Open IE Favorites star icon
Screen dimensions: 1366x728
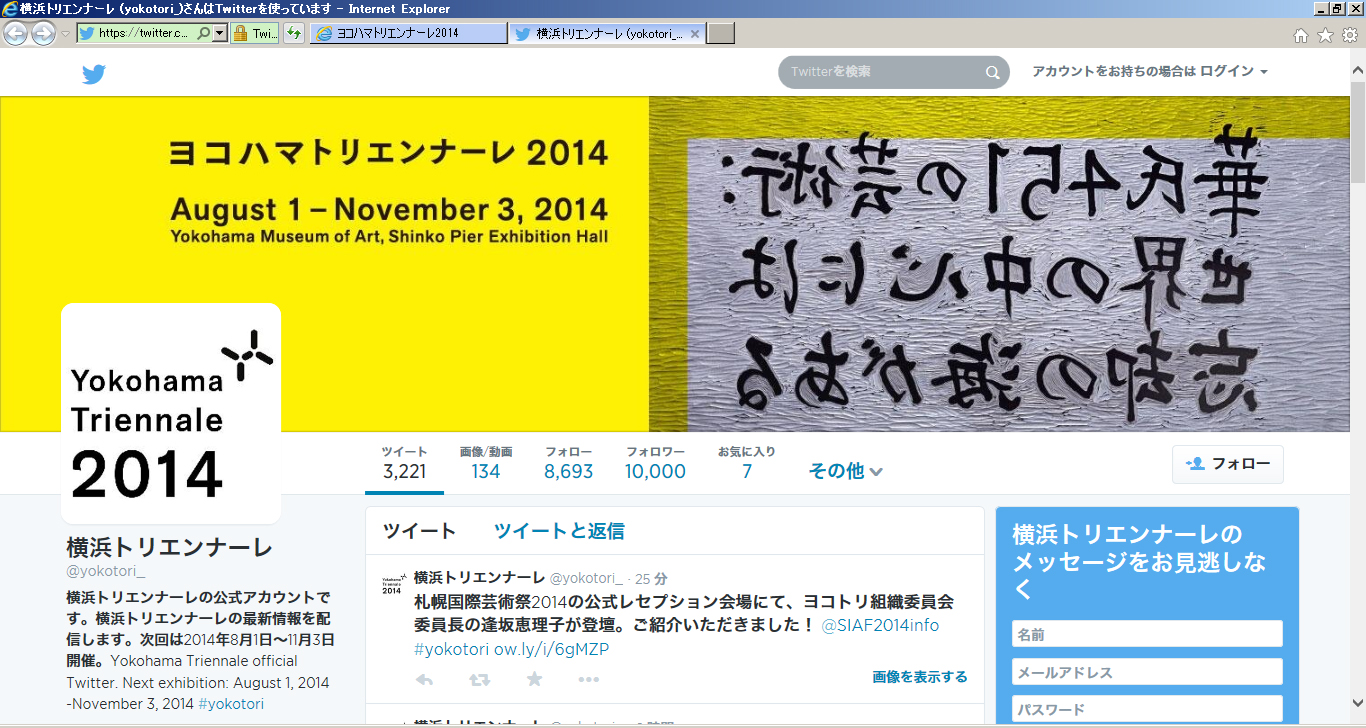tap(1325, 35)
